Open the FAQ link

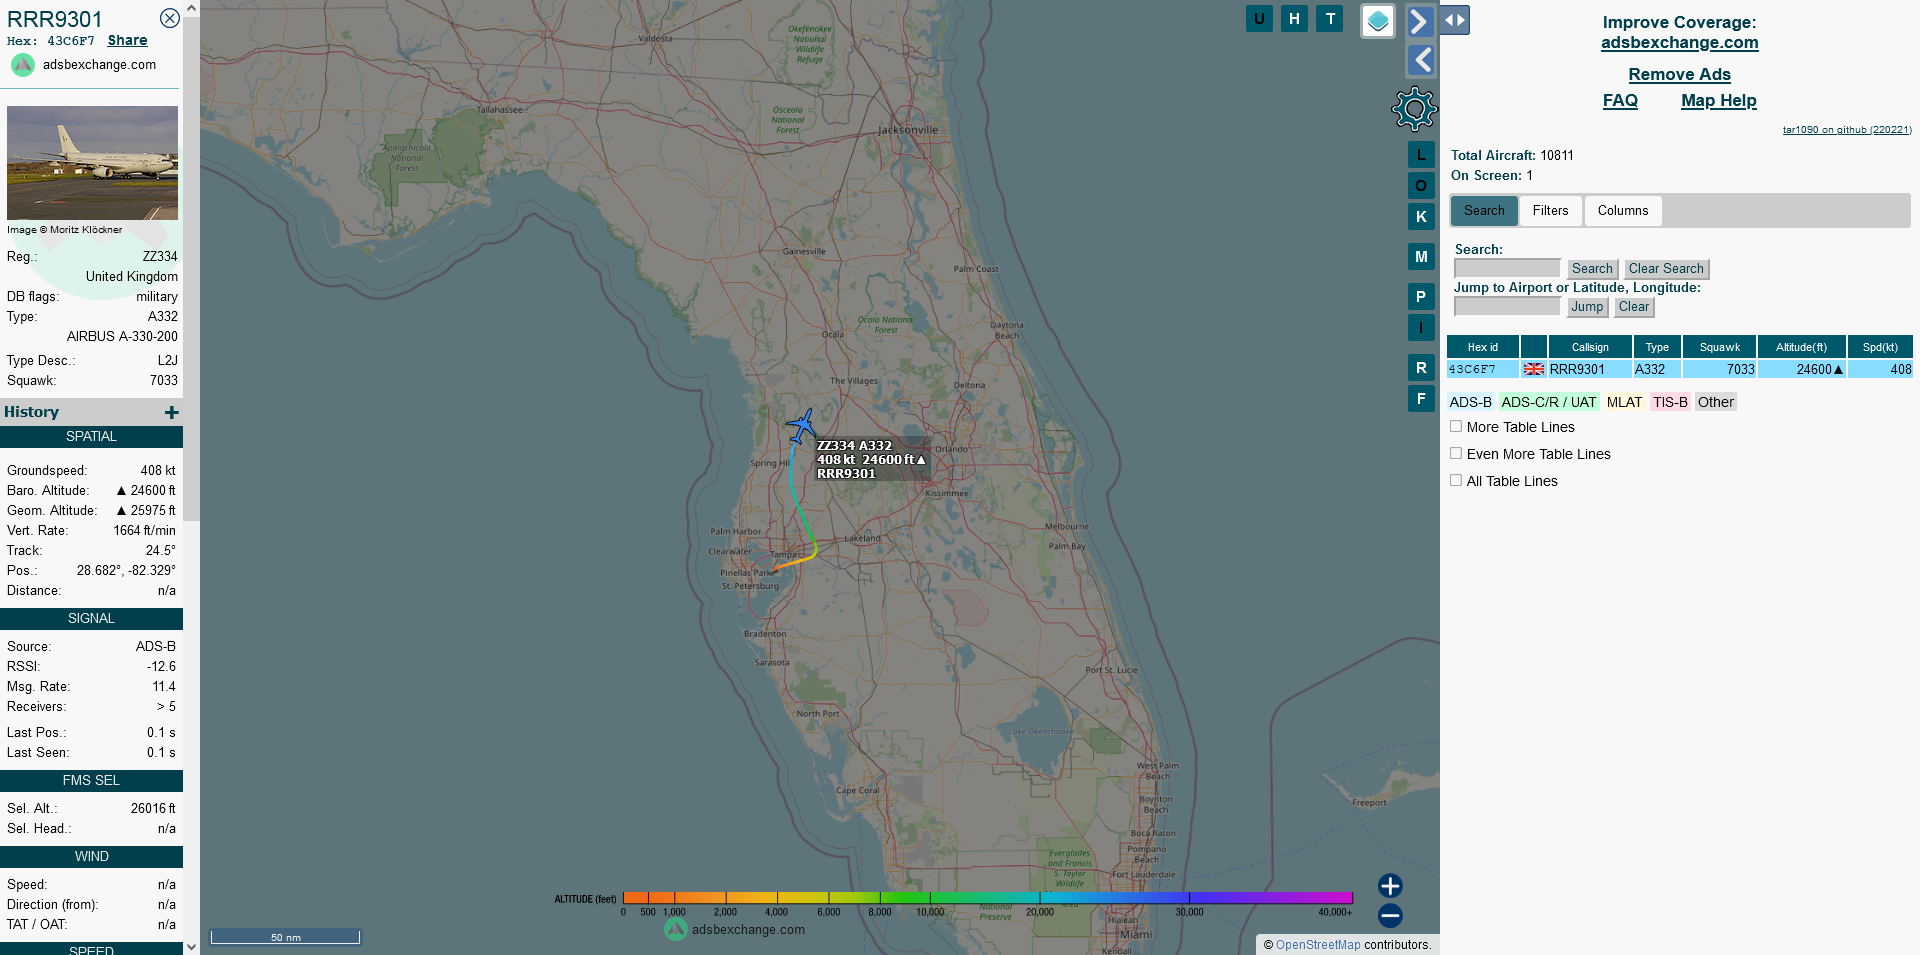coord(1620,100)
